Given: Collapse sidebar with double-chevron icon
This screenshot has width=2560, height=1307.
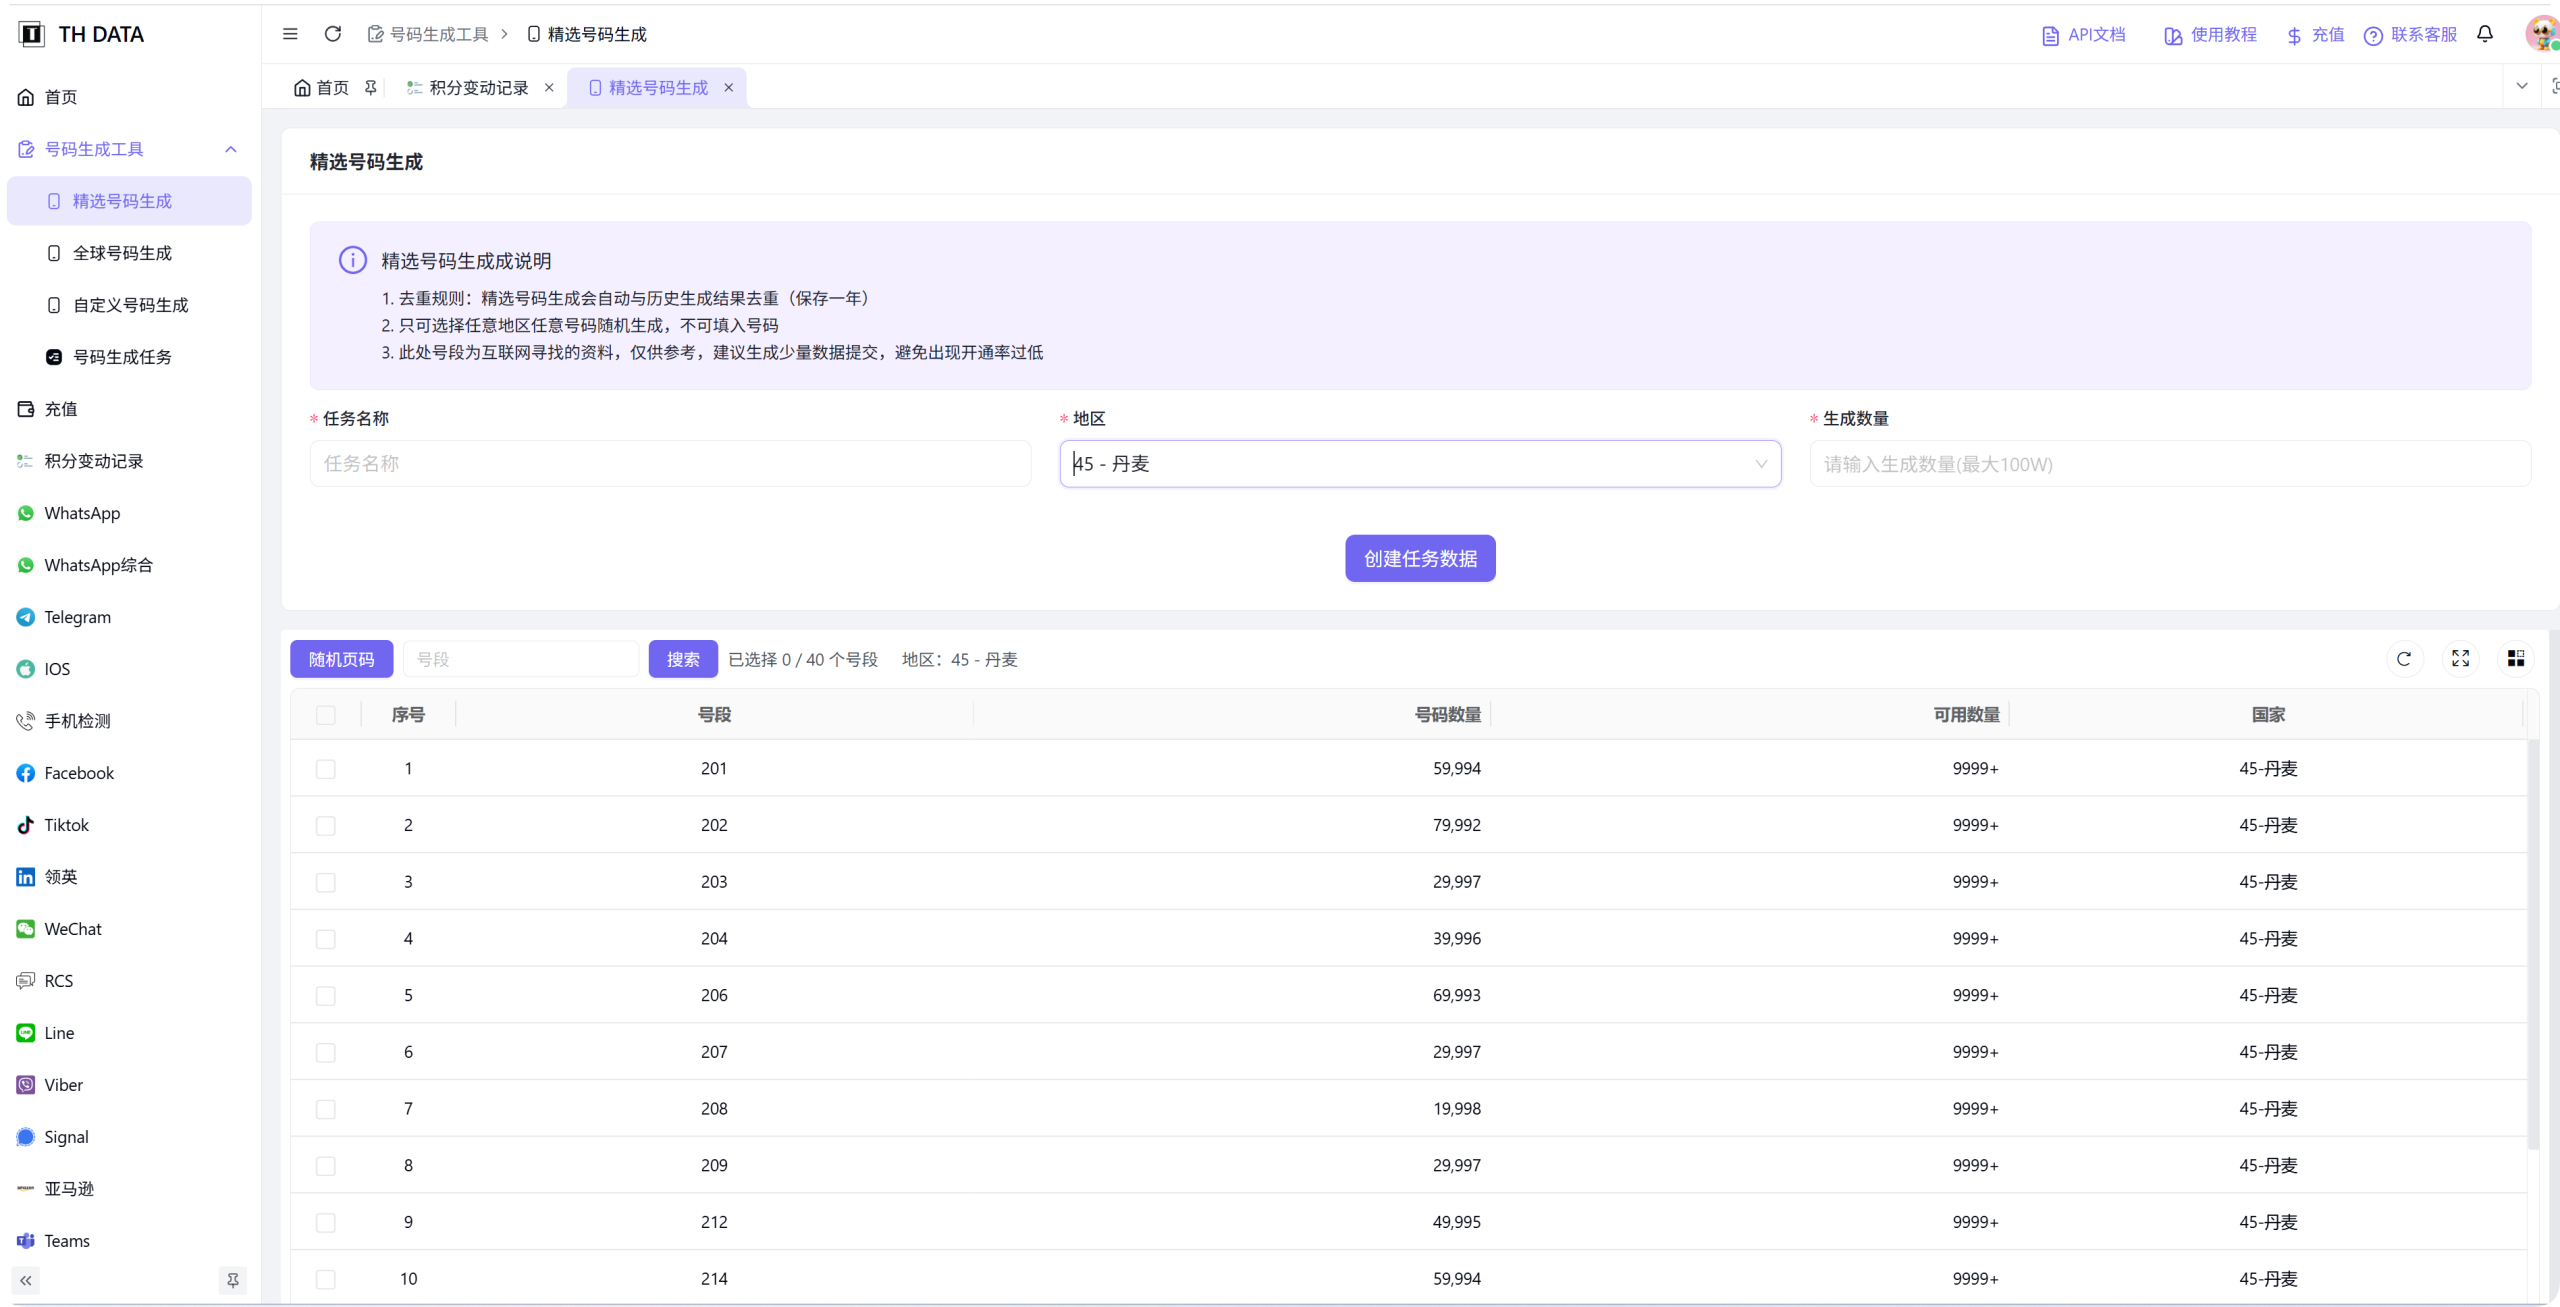Looking at the screenshot, I should tap(26, 1280).
